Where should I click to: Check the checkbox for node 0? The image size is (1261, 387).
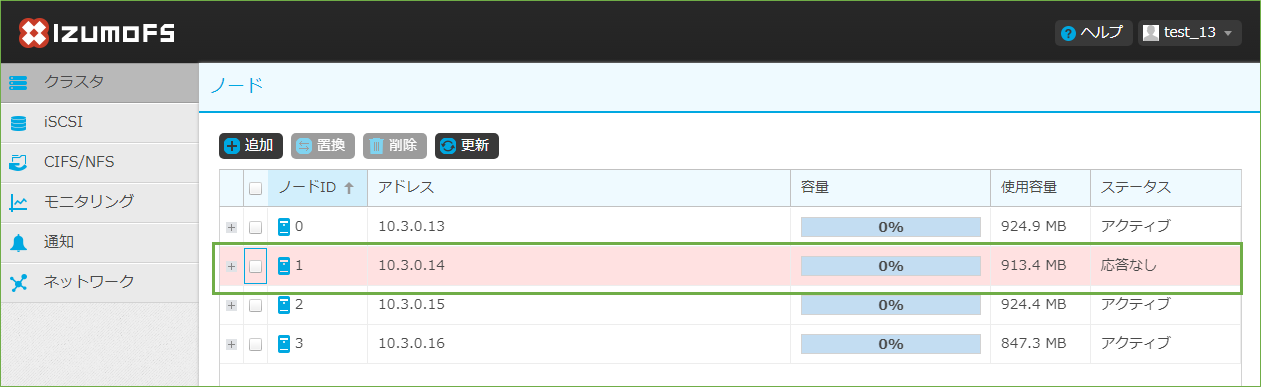[255, 227]
